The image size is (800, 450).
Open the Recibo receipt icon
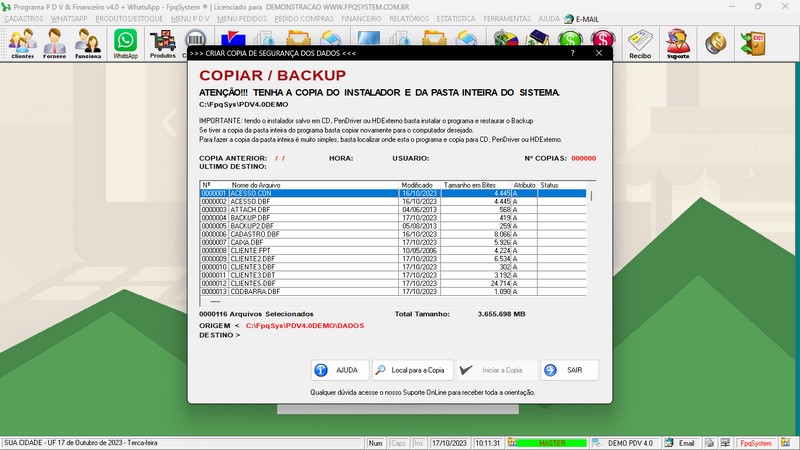click(640, 43)
